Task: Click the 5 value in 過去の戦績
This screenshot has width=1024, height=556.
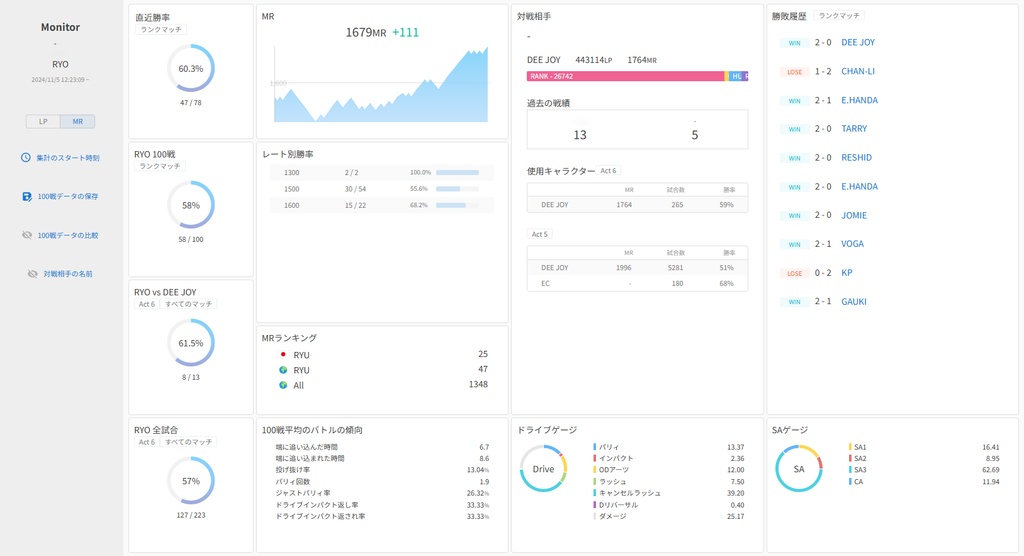Action: pos(695,135)
